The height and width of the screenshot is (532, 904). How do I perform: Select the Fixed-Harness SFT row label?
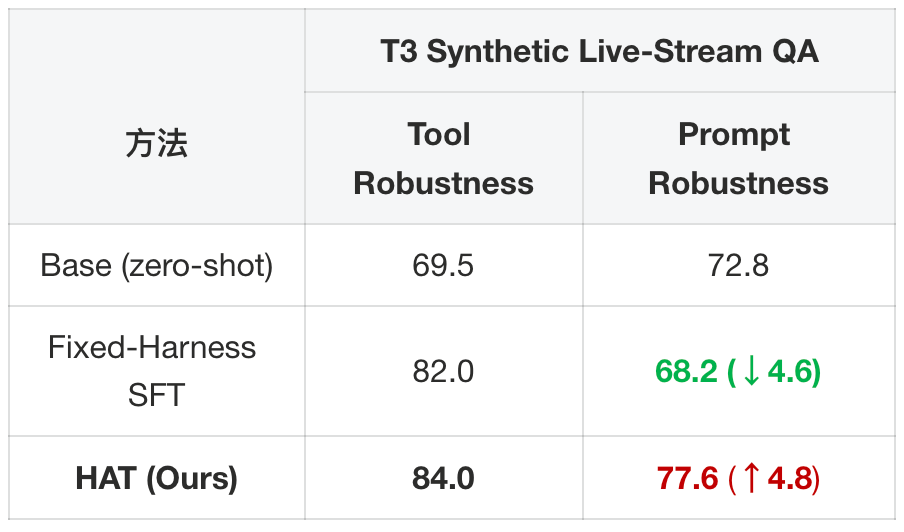point(152,371)
